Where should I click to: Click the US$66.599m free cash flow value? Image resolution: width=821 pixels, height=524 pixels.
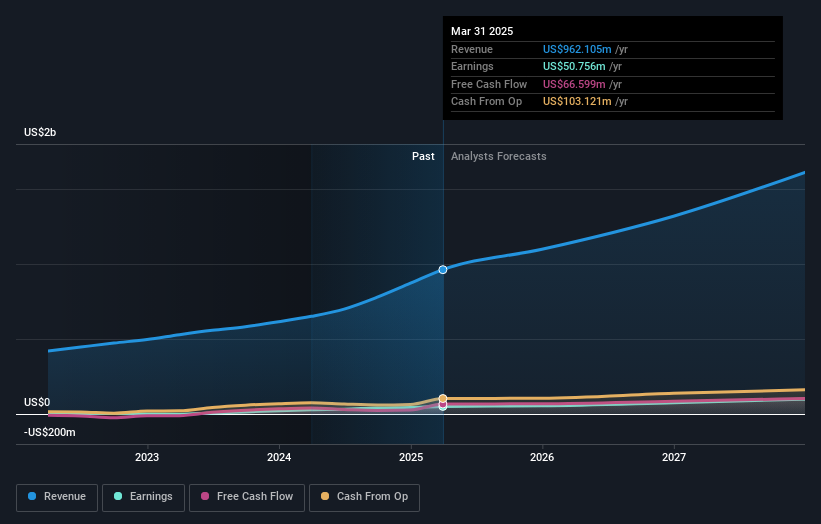coord(574,84)
